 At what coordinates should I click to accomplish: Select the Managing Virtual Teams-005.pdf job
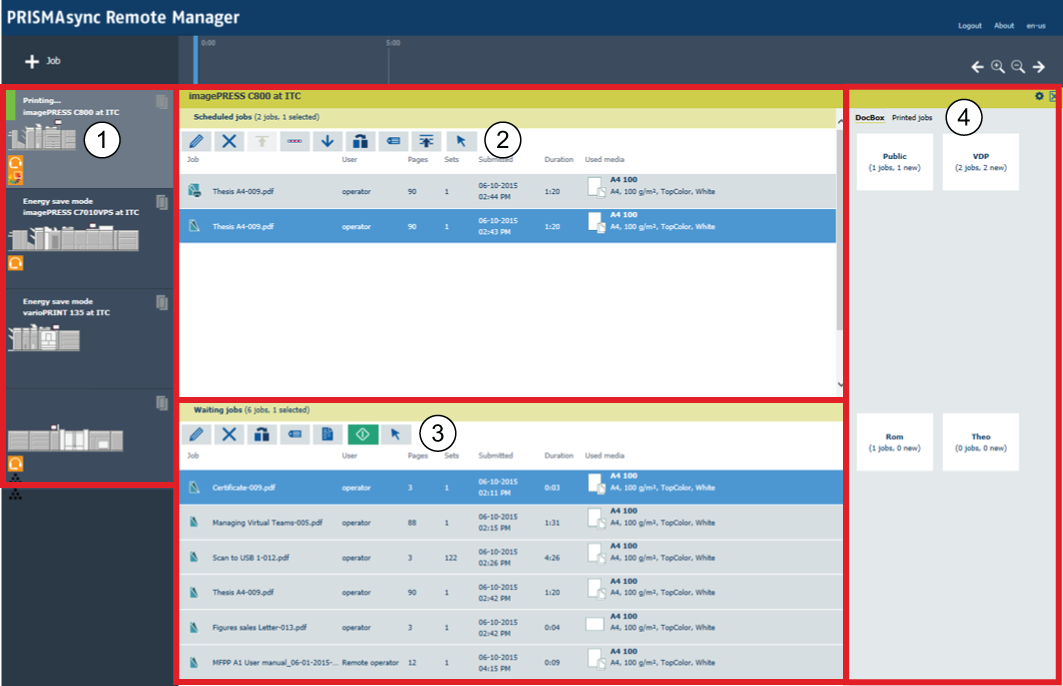(511, 522)
